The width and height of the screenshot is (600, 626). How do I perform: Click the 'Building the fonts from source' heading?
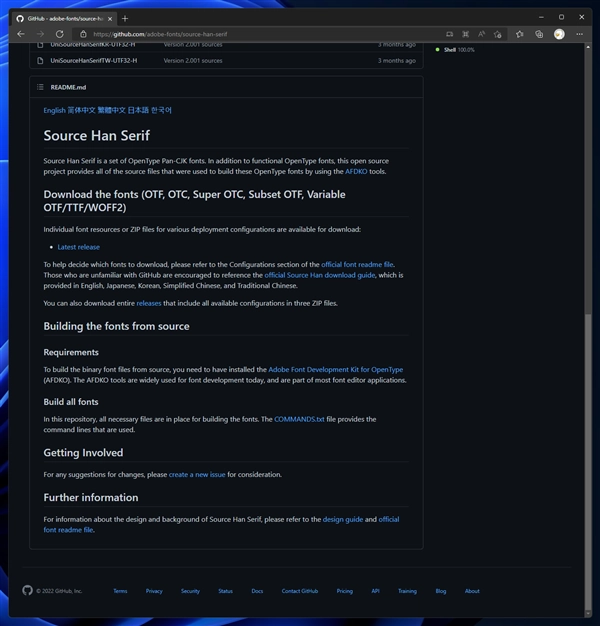coord(117,327)
